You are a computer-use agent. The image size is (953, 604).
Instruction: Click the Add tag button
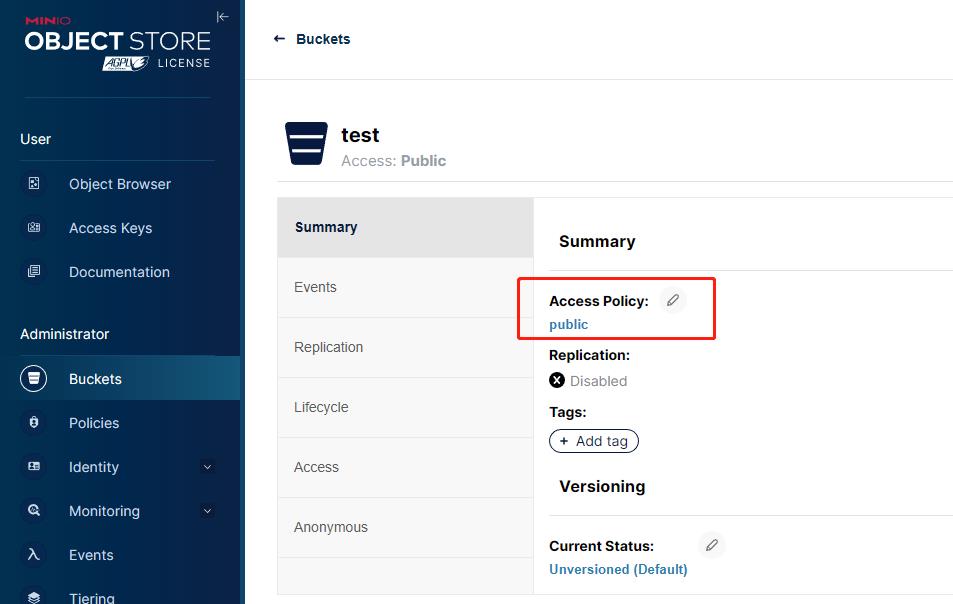[594, 441]
